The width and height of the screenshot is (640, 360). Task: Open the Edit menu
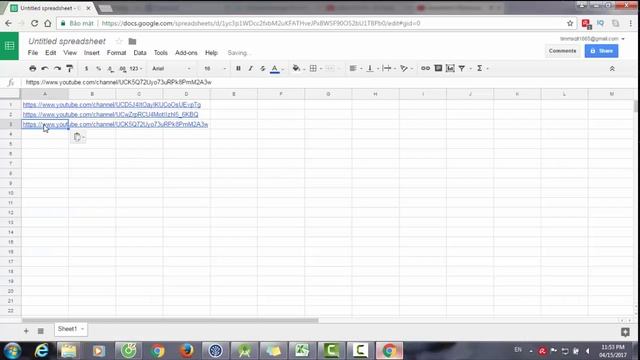point(51,53)
